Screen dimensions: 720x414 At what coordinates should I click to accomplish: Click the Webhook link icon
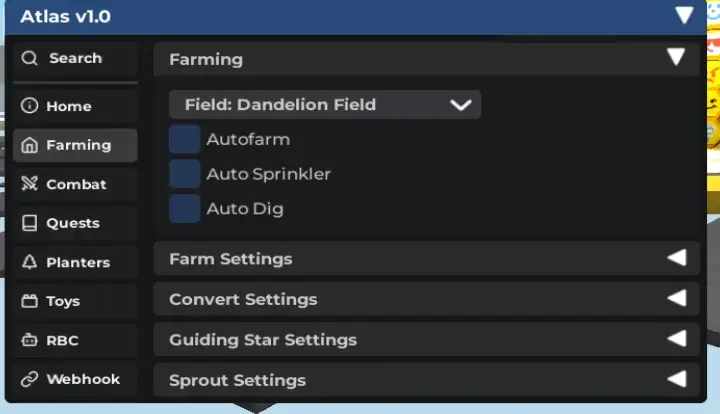point(29,379)
